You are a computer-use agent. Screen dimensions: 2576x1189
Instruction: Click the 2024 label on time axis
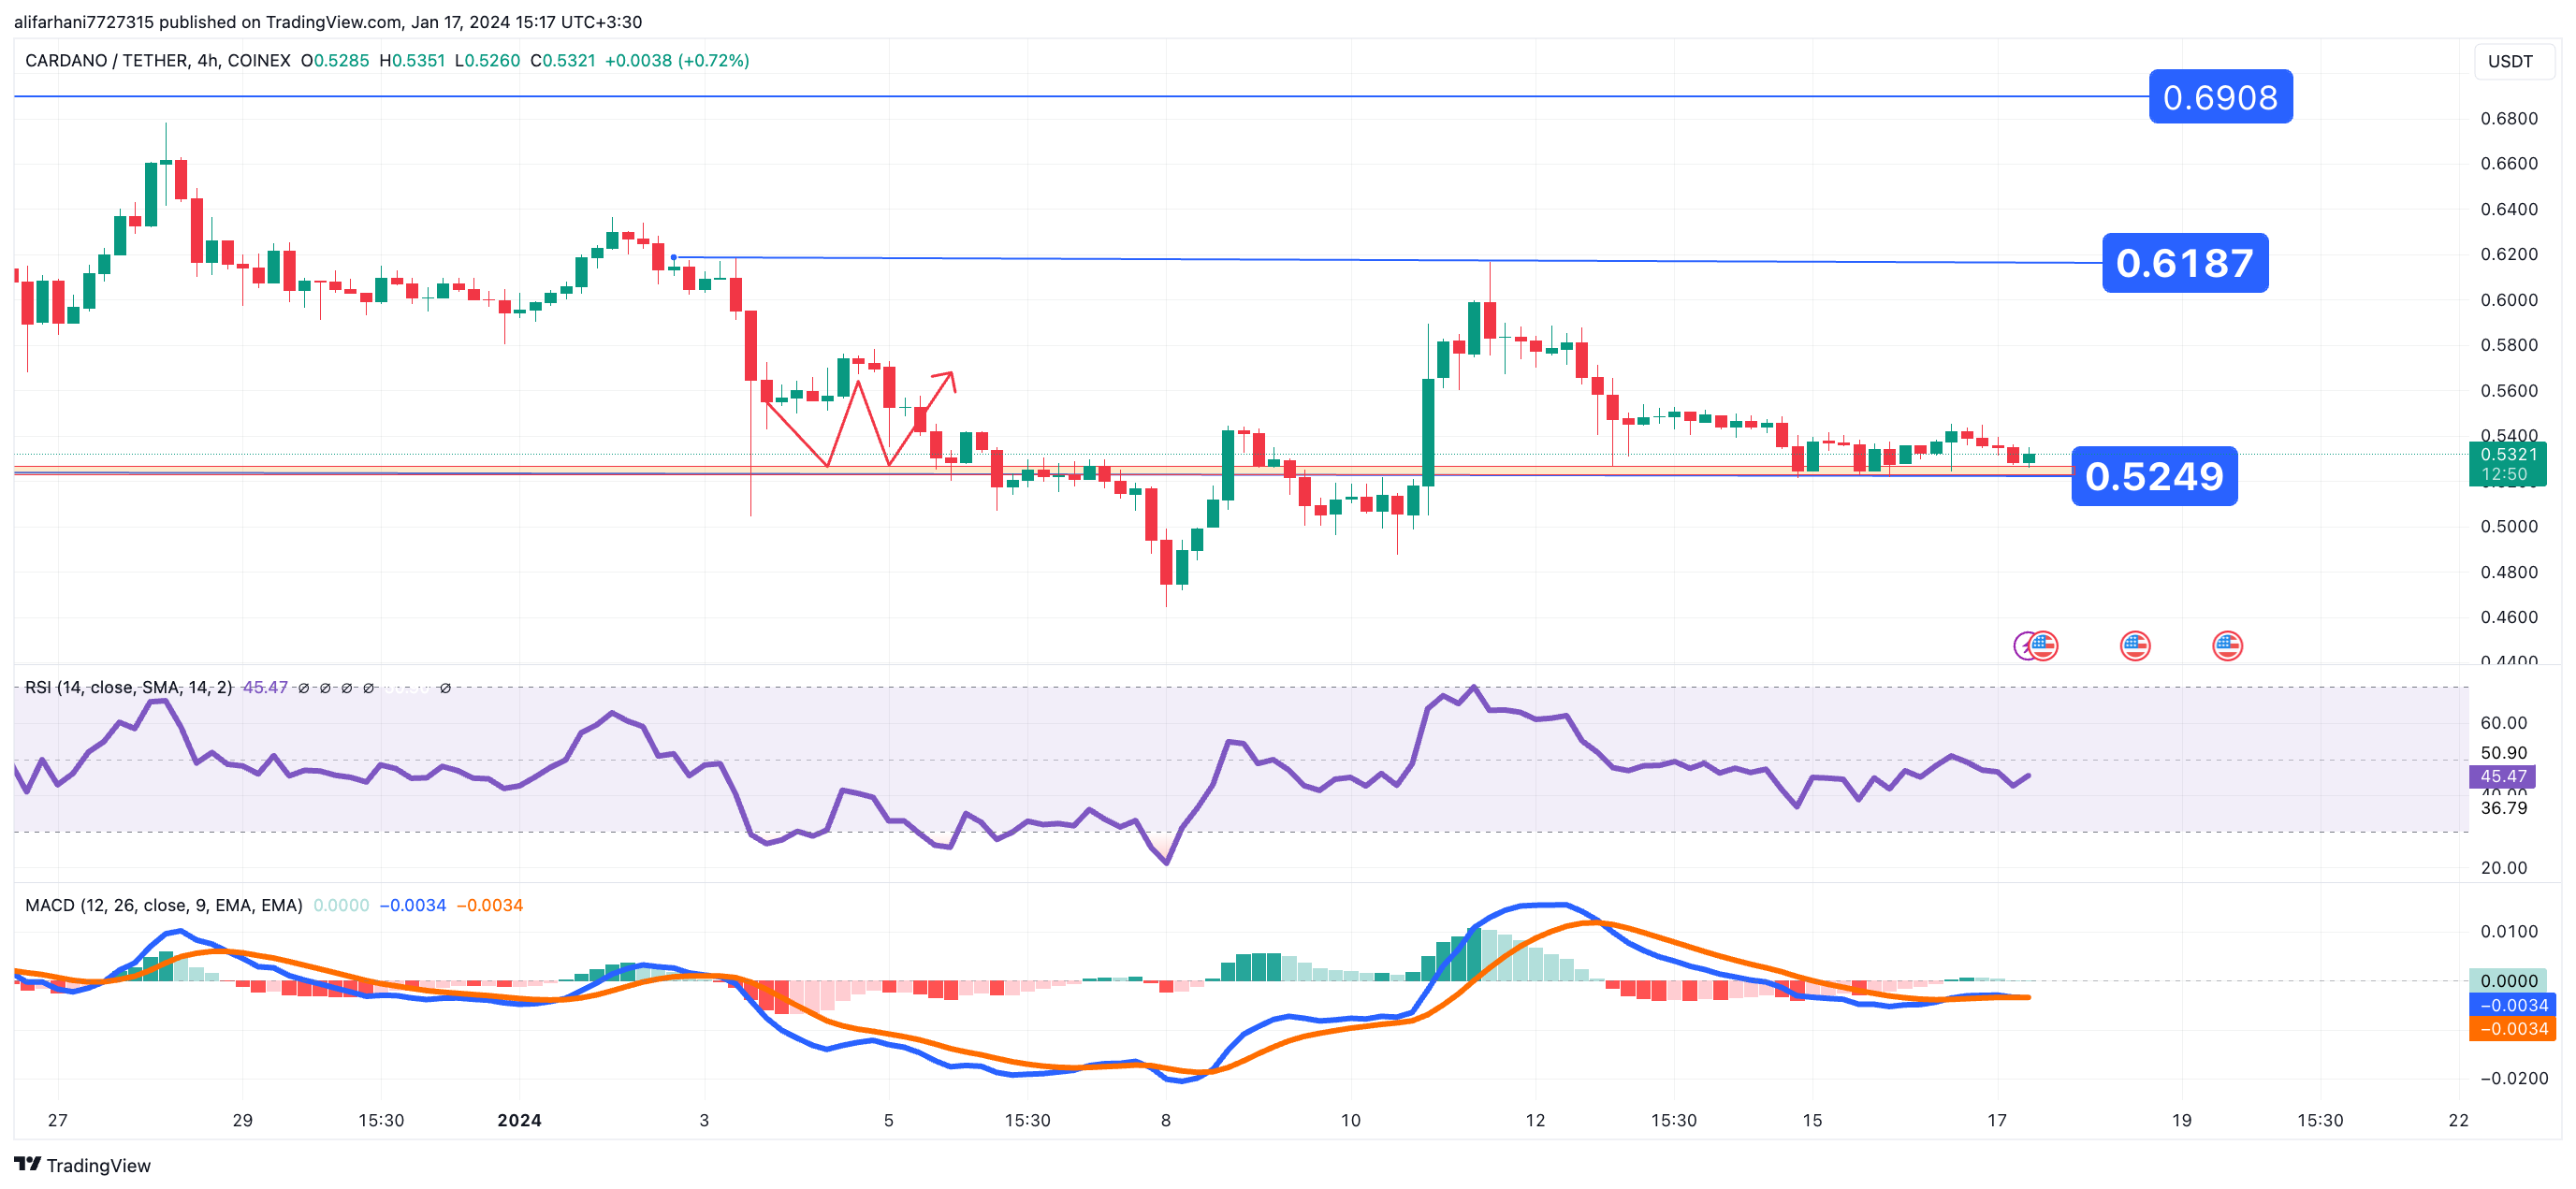coord(519,1120)
